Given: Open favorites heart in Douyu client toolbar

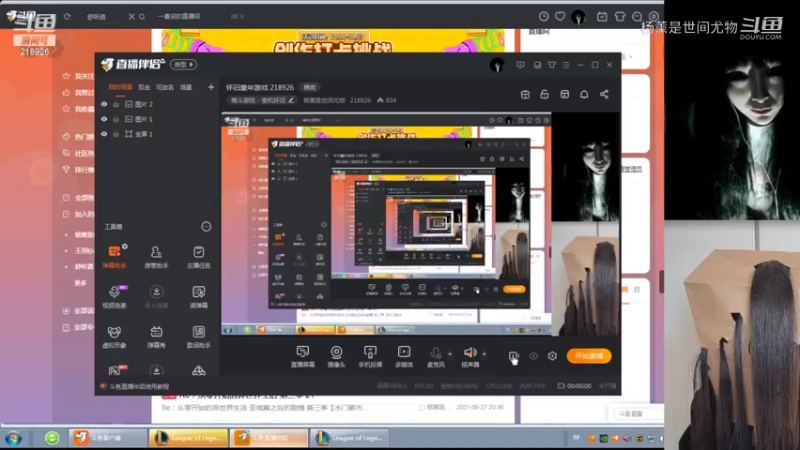Looking at the screenshot, I should 560,16.
